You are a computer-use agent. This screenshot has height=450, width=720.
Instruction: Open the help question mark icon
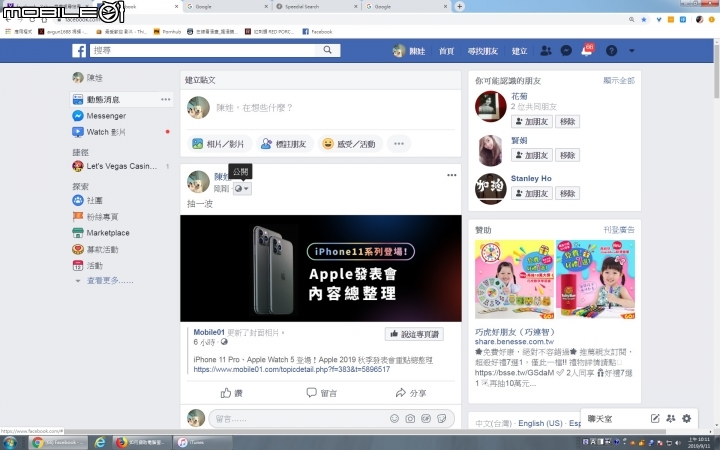(x=611, y=51)
